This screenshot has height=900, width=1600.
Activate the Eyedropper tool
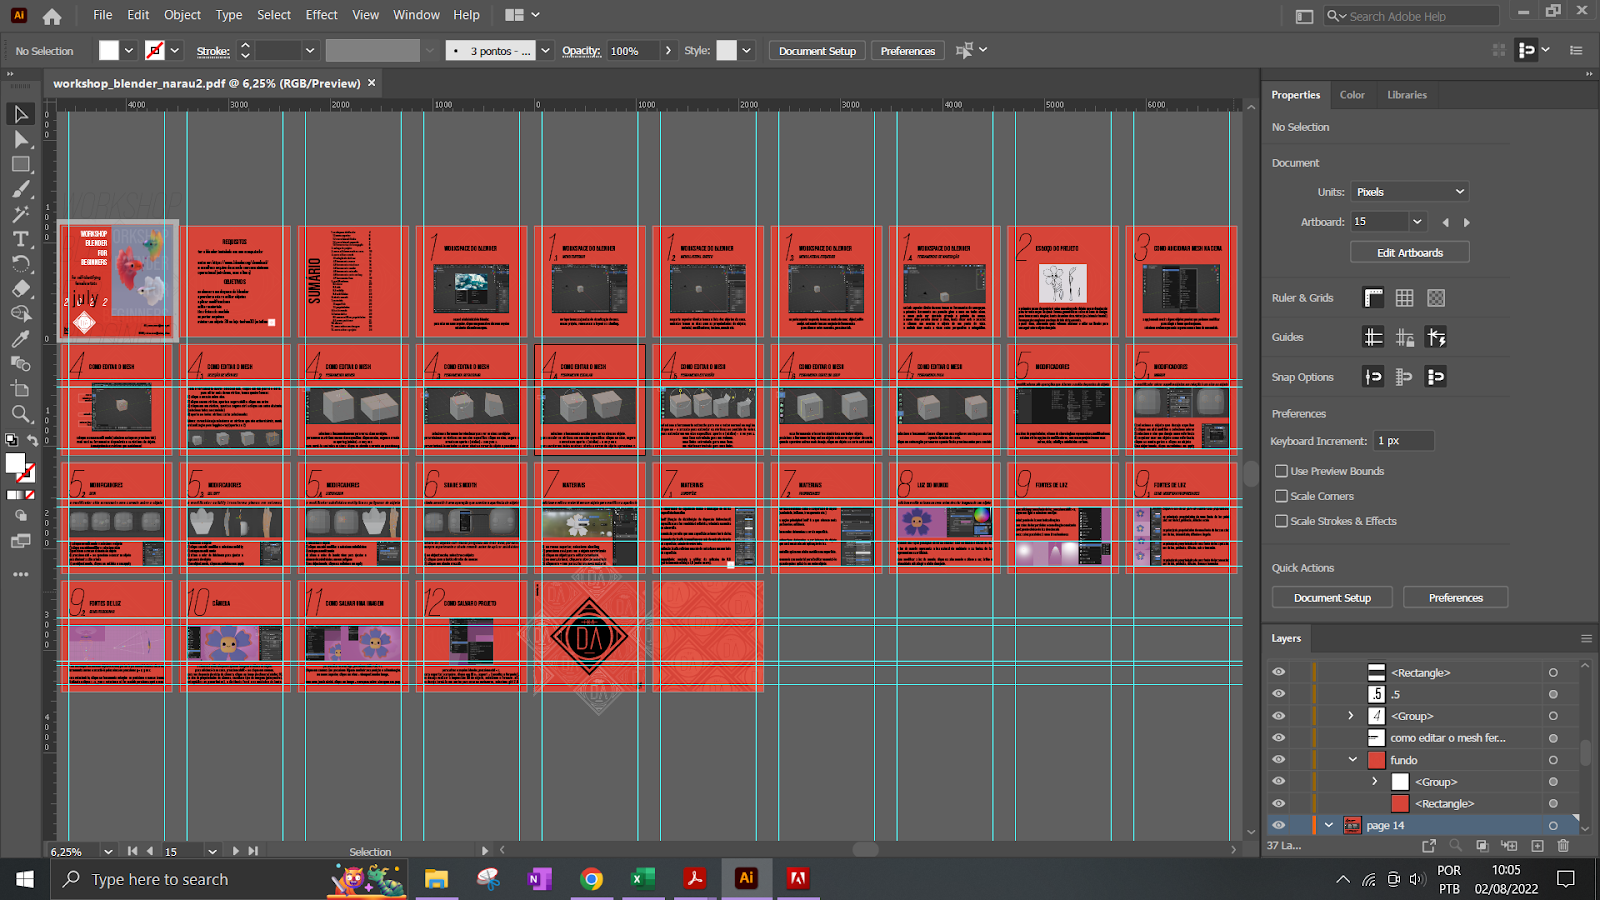coord(20,339)
